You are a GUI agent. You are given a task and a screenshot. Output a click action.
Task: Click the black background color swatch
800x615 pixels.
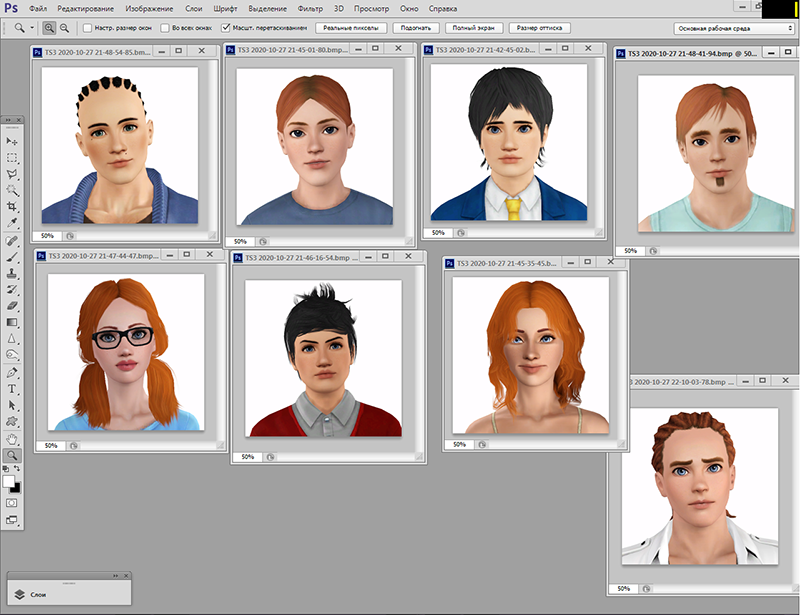[16, 488]
